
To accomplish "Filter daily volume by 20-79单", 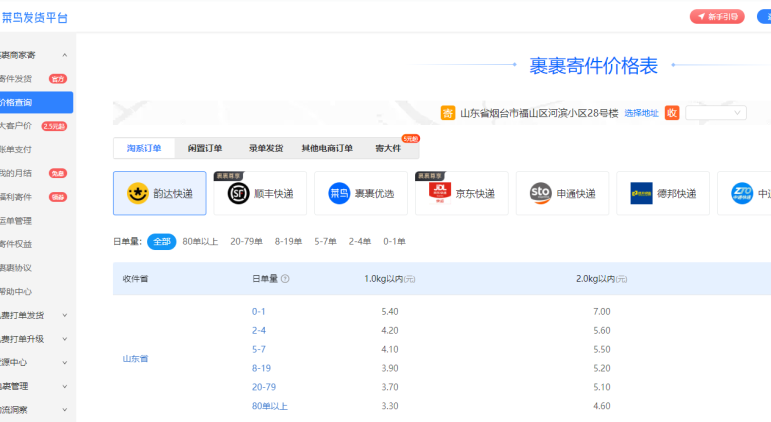I will (x=246, y=241).
